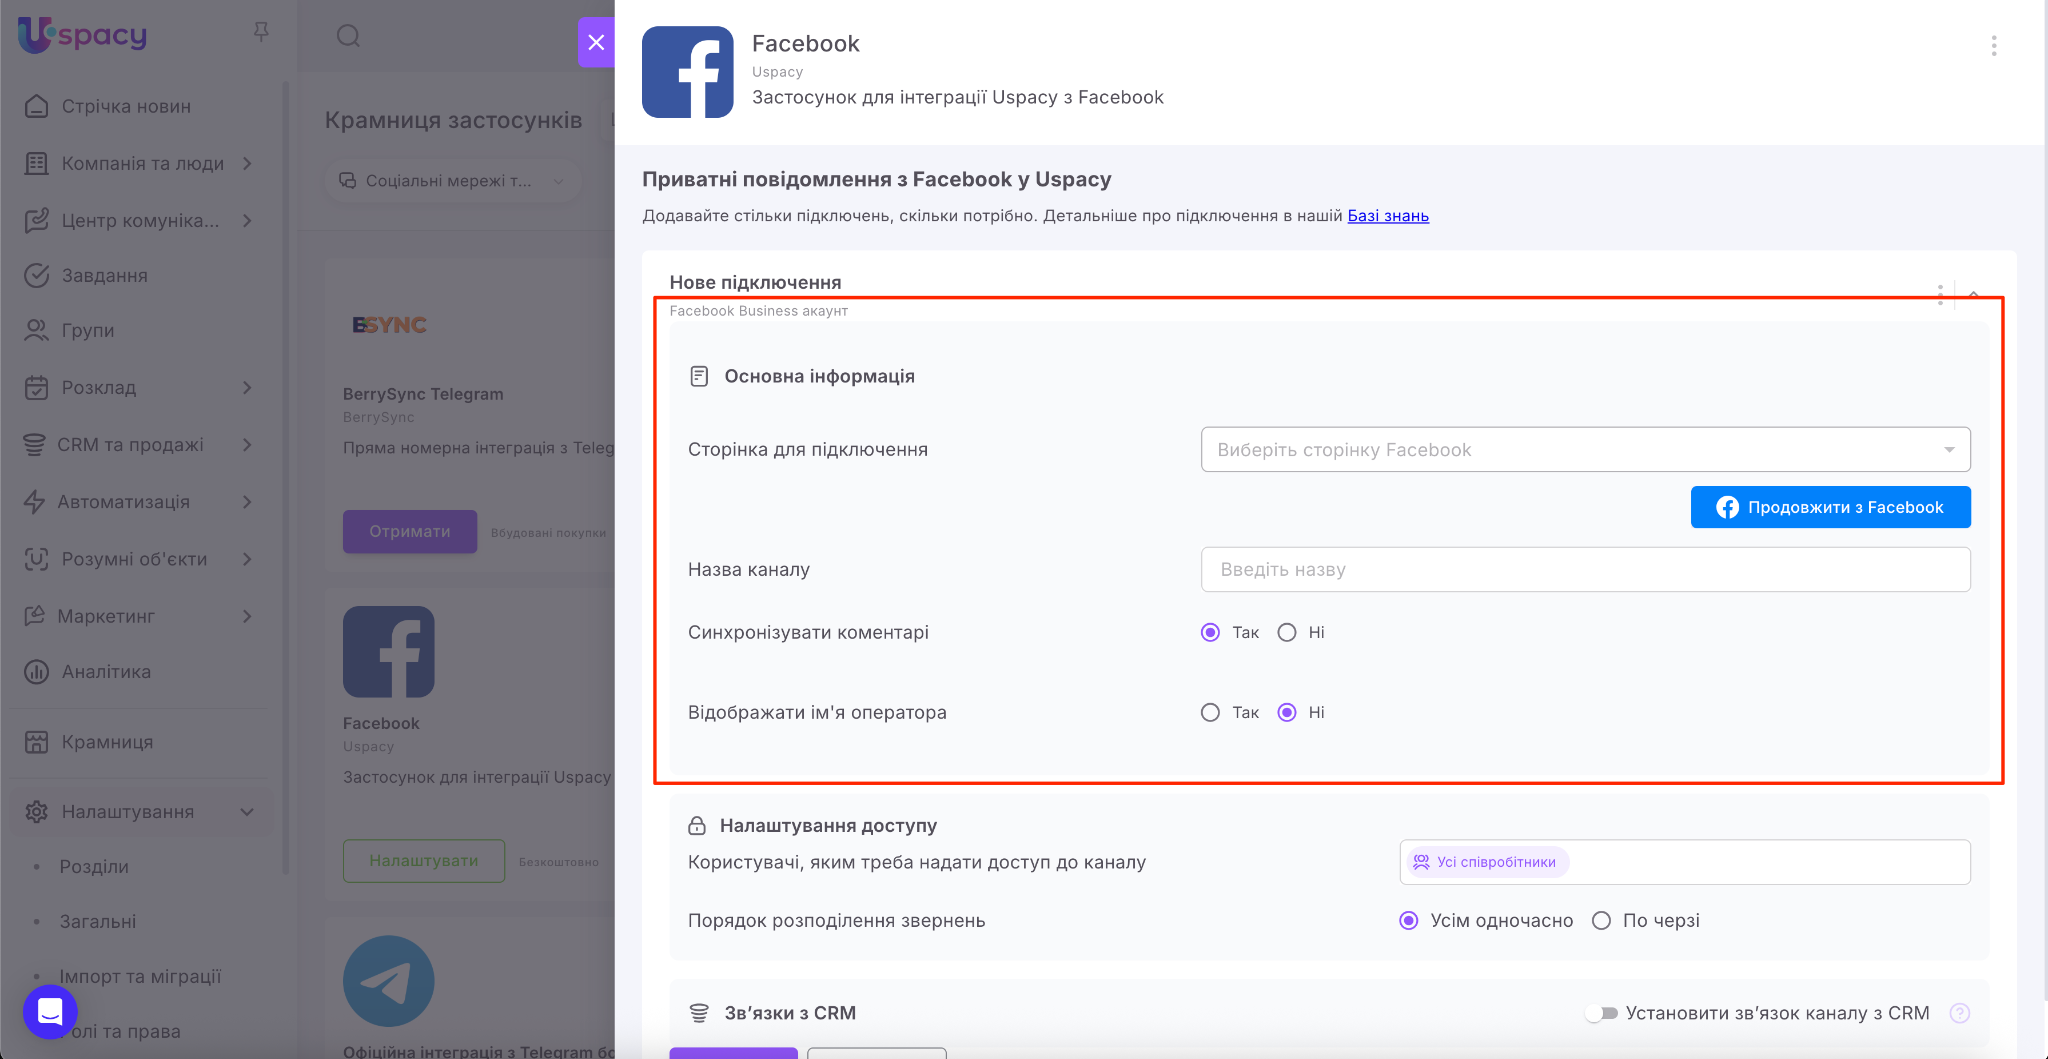Screen dimensions: 2048x1059
Task: Choose По черзі distribution order
Action: (1601, 921)
